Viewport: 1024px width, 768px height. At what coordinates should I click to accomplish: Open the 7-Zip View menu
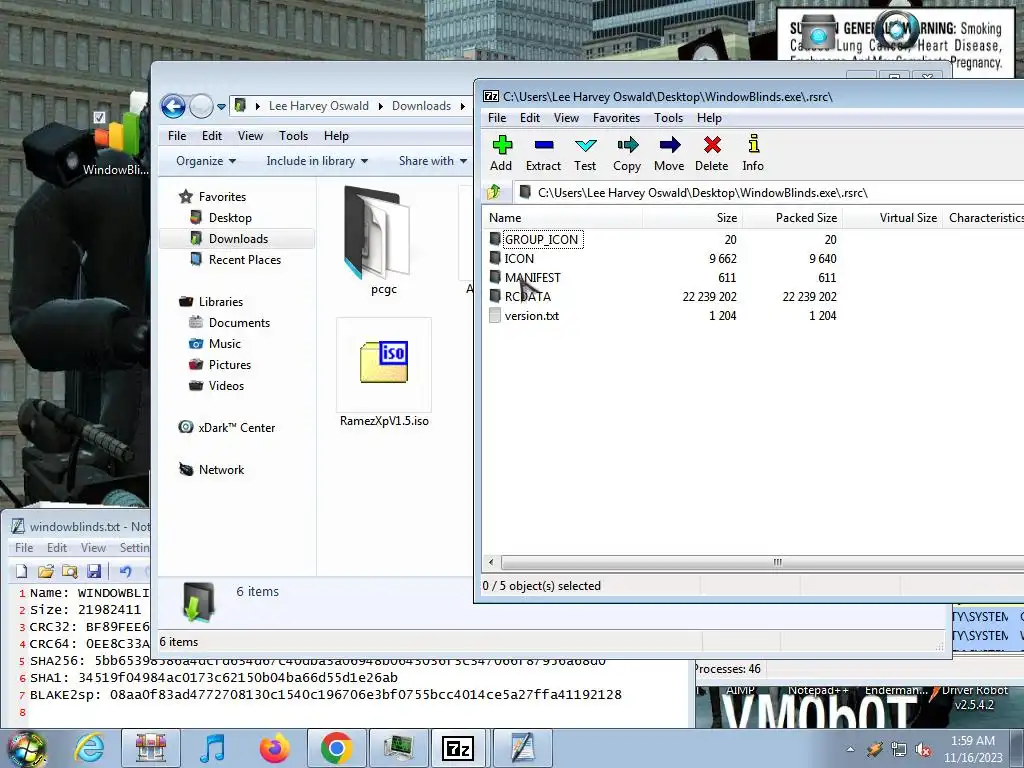coord(566,118)
